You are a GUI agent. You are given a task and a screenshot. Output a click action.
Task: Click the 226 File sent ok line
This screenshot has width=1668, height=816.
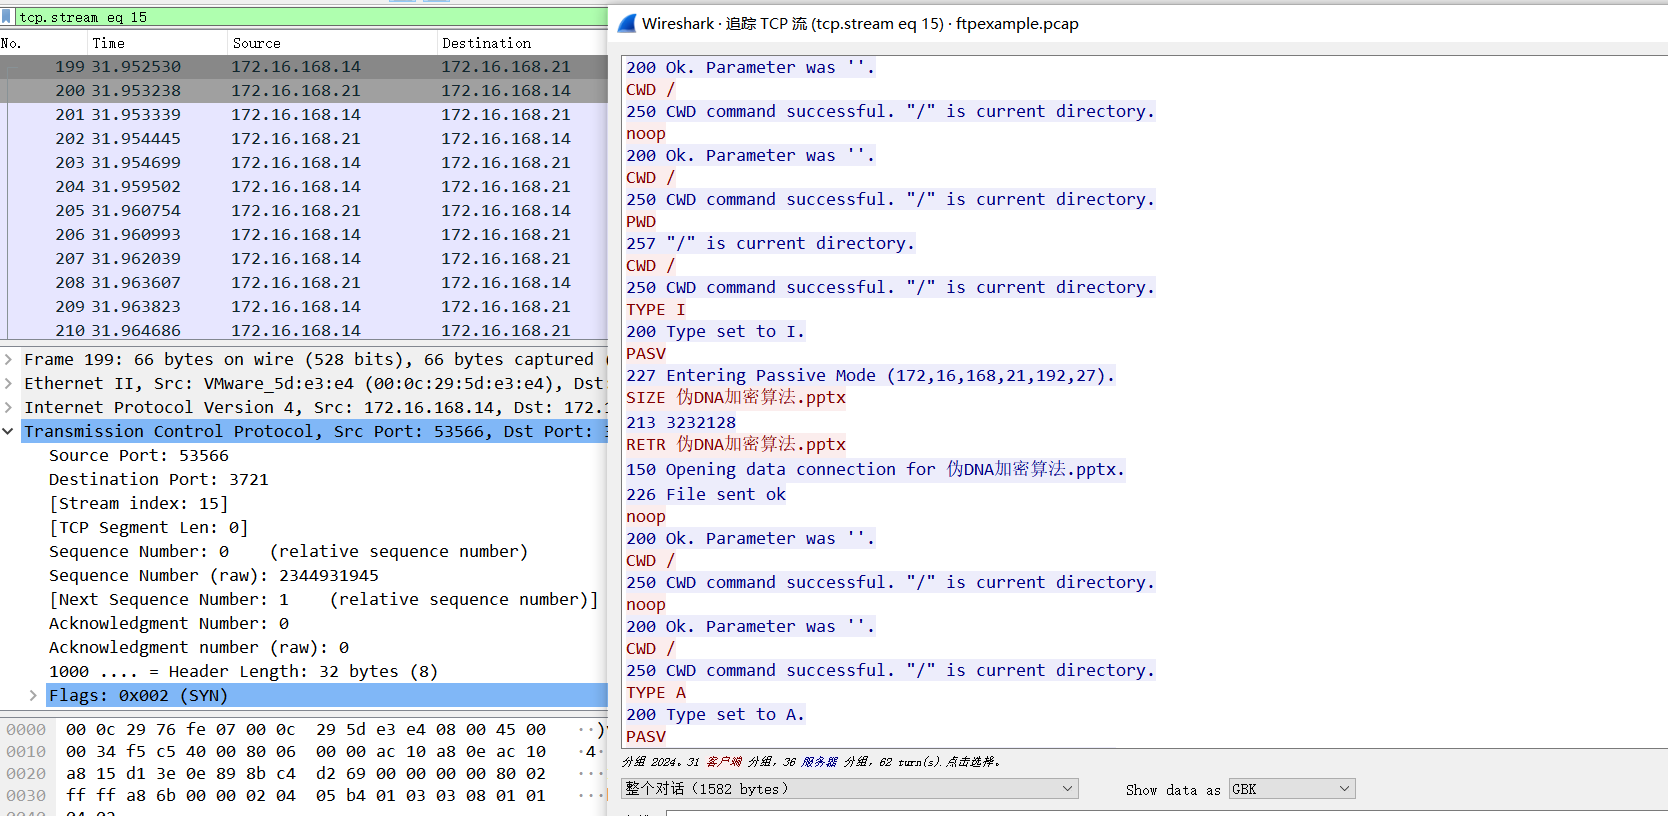coord(706,494)
